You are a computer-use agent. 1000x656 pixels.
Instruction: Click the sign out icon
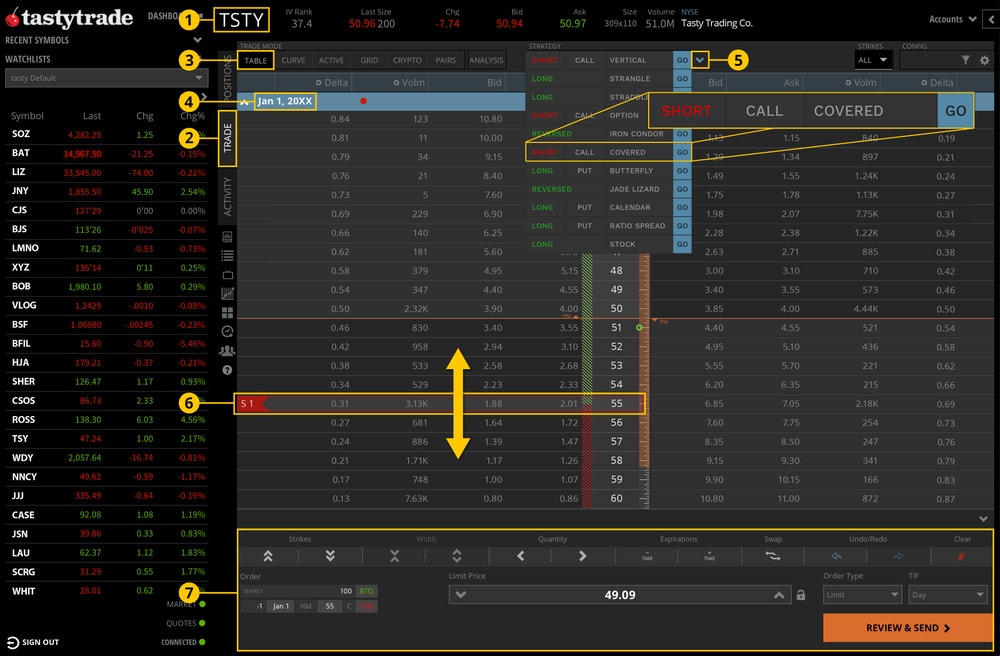[x=13, y=642]
